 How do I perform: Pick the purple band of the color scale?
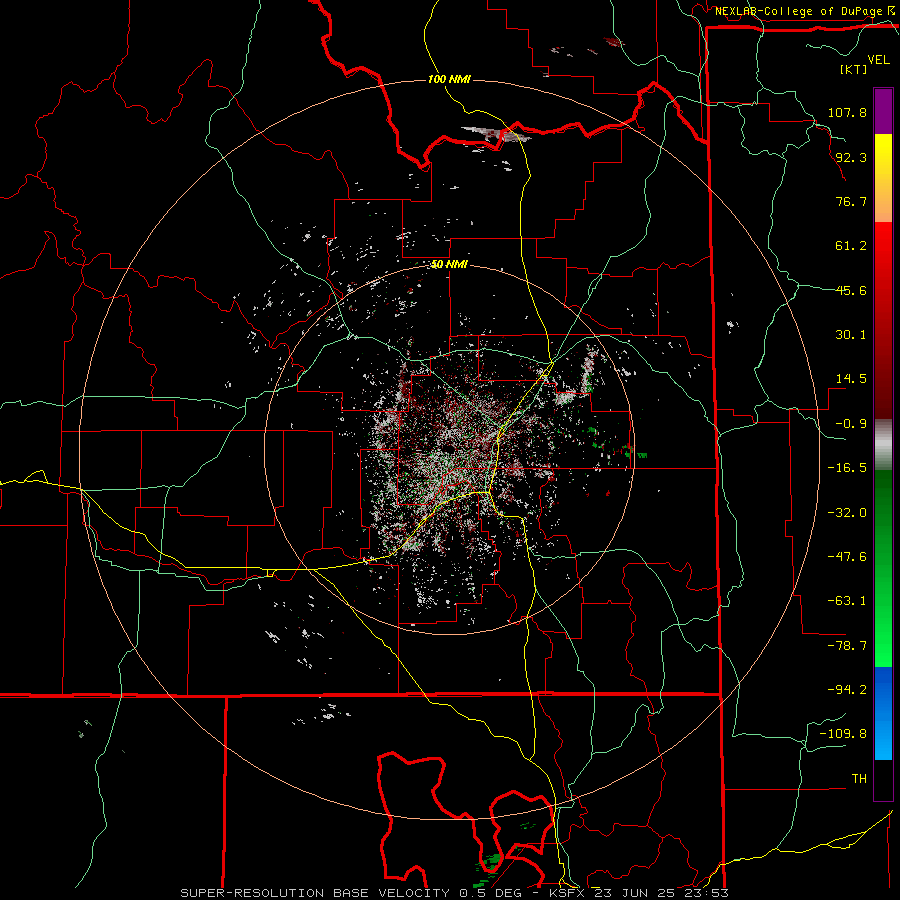click(883, 111)
